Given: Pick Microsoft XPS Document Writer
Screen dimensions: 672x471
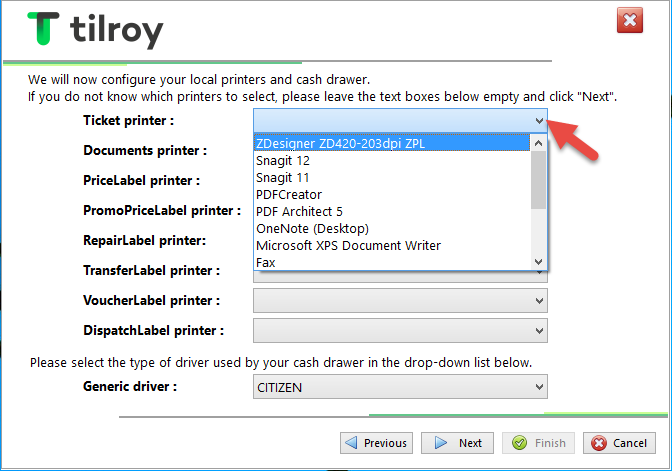Looking at the screenshot, I should coord(392,246).
